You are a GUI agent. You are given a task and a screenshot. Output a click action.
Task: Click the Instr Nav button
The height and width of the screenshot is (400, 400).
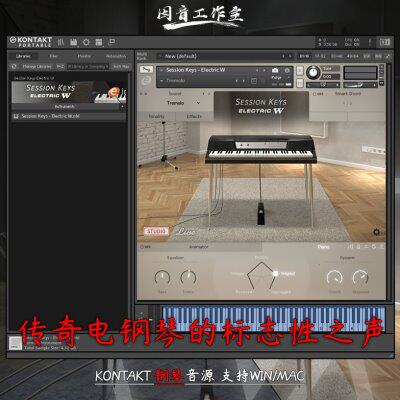[121, 66]
